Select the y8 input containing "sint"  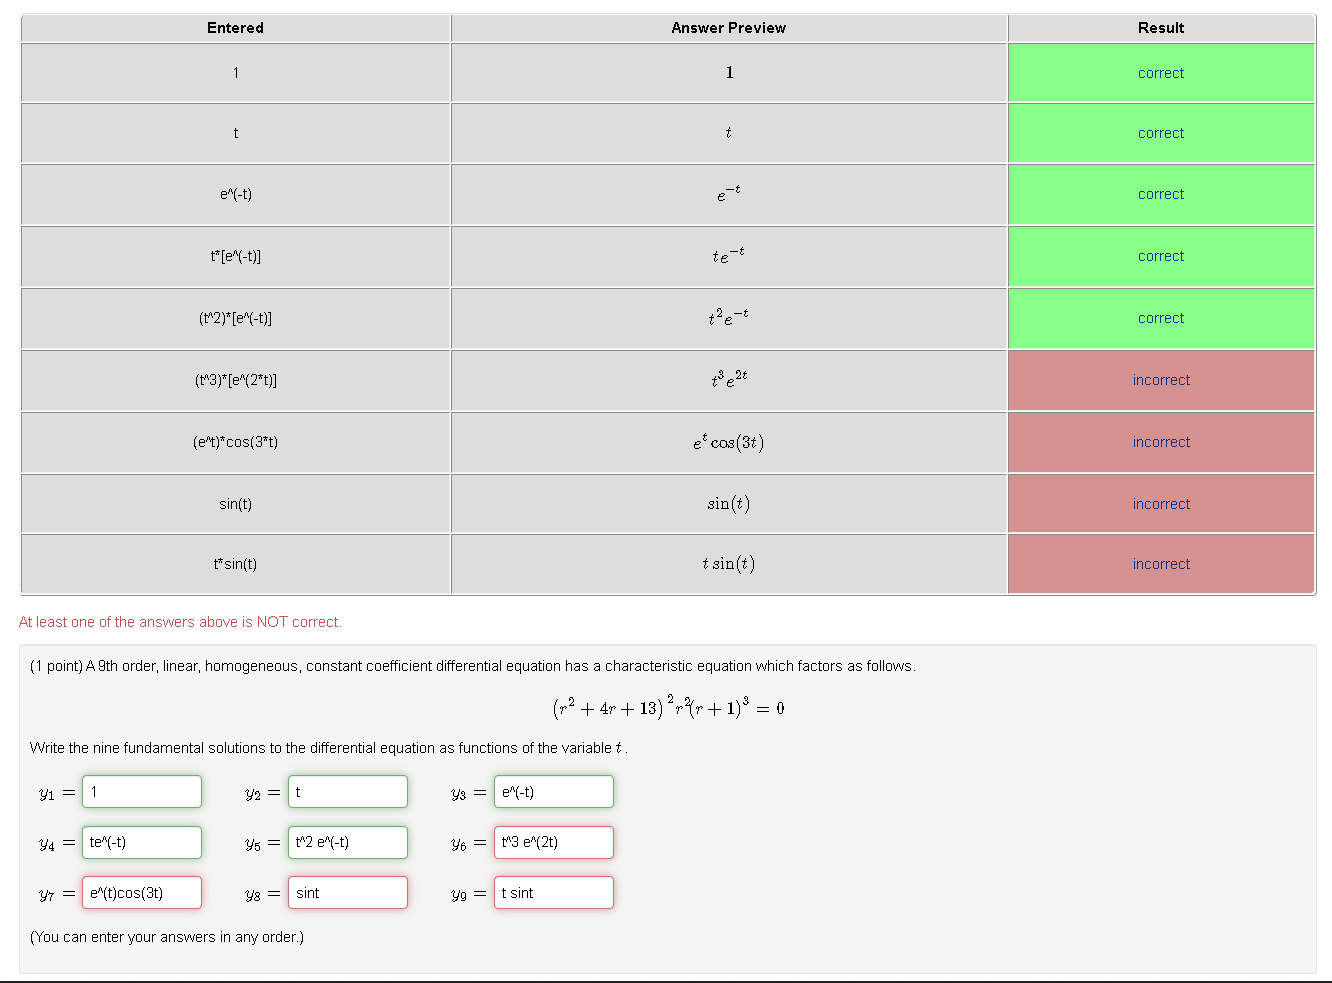click(x=347, y=892)
